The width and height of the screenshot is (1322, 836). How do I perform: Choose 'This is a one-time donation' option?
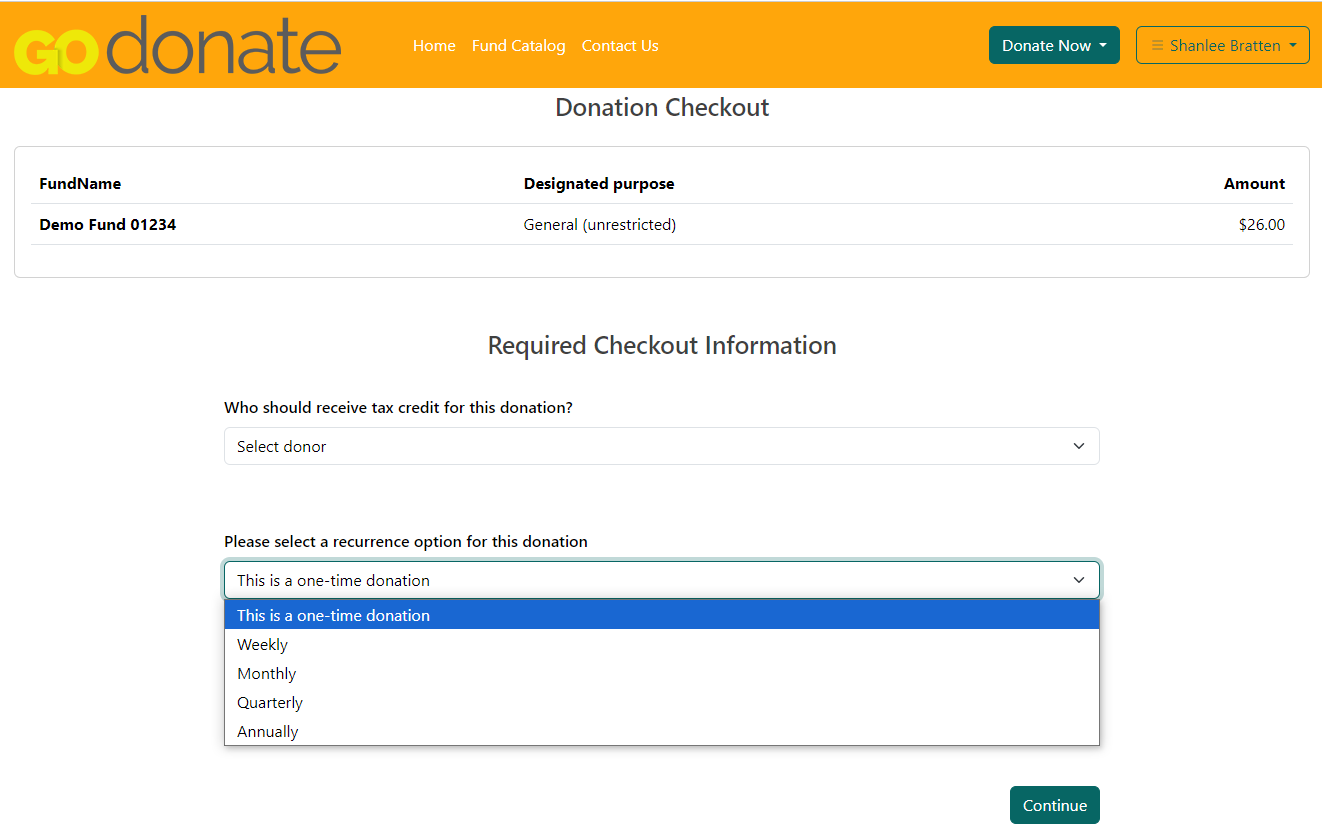click(661, 615)
